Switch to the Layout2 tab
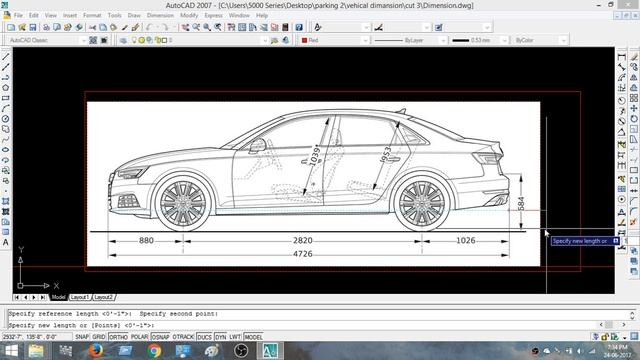The image size is (640, 360). [103, 297]
